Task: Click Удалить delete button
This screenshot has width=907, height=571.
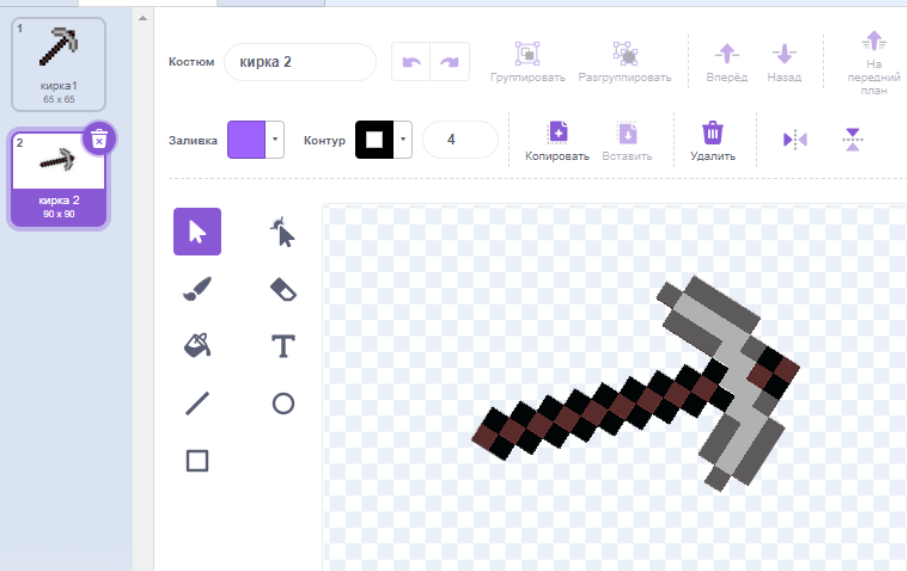Action: (x=713, y=141)
